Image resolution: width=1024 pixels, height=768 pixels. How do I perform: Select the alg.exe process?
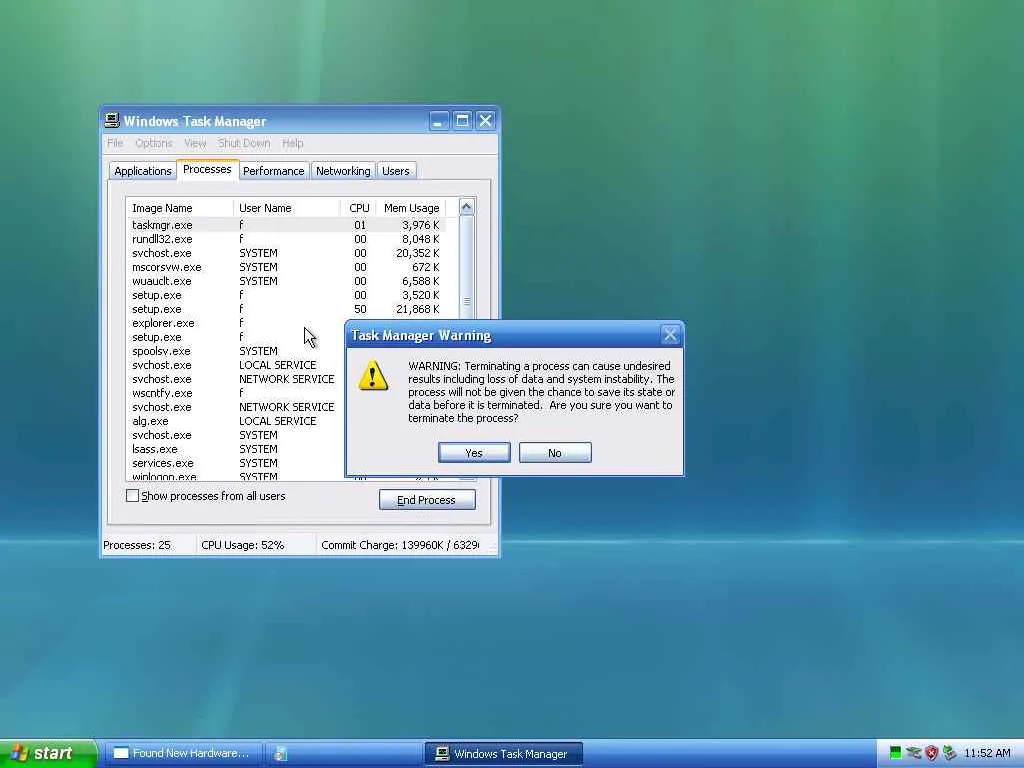(235, 421)
